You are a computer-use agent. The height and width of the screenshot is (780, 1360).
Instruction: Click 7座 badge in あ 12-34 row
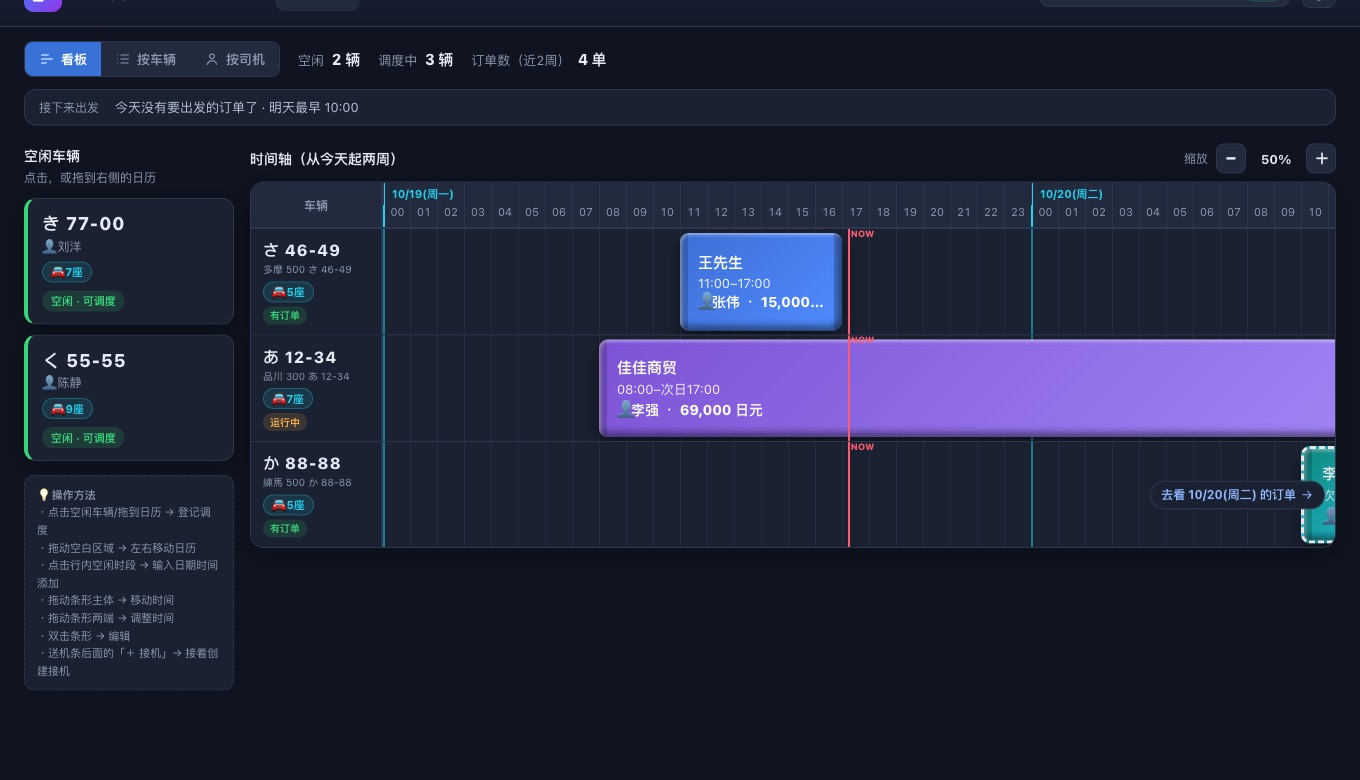pos(288,399)
